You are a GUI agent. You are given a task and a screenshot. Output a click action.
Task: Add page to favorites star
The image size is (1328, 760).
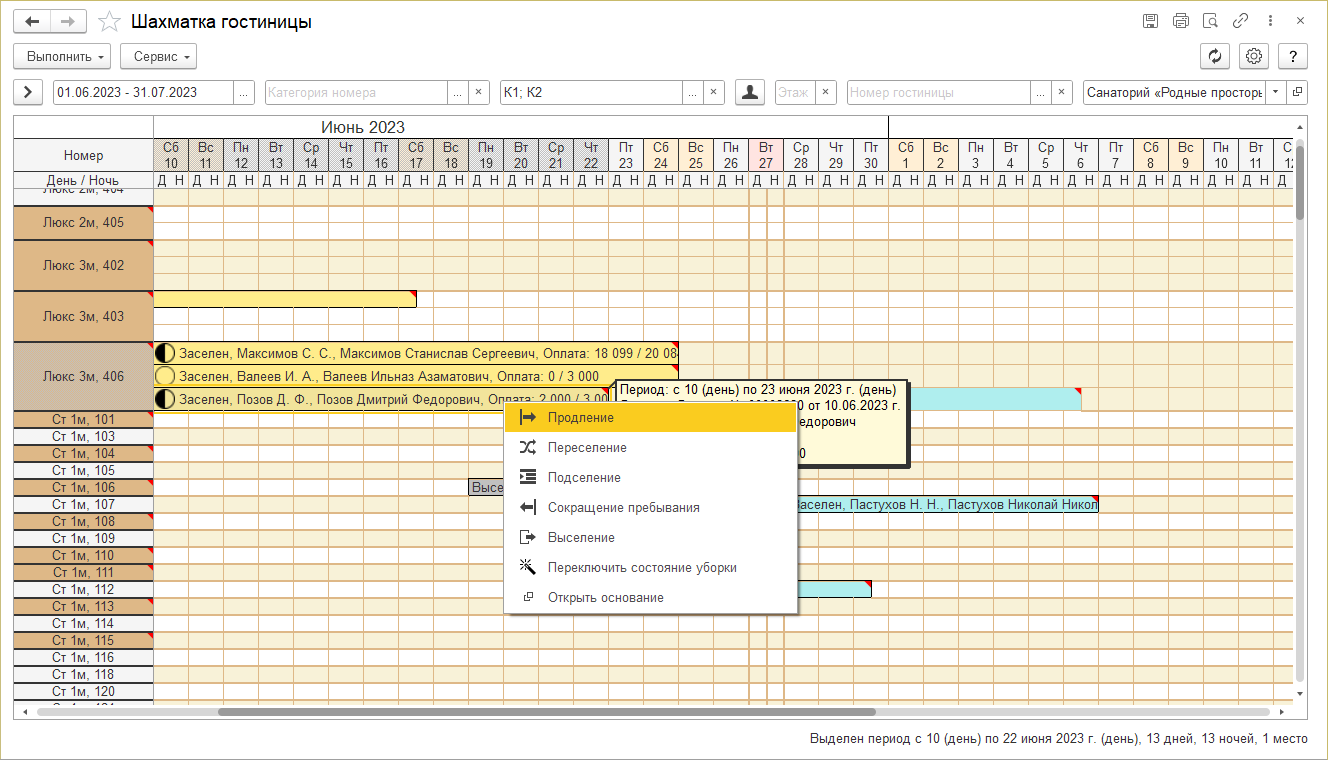111,22
